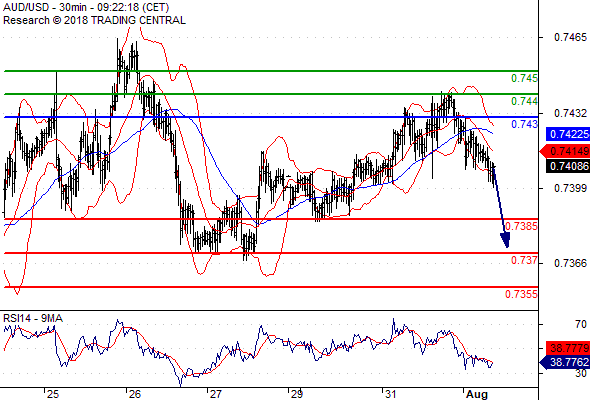Select the green 0.745 resistance label
Image resolution: width=590 pixels, height=400 pixels.
[525, 78]
